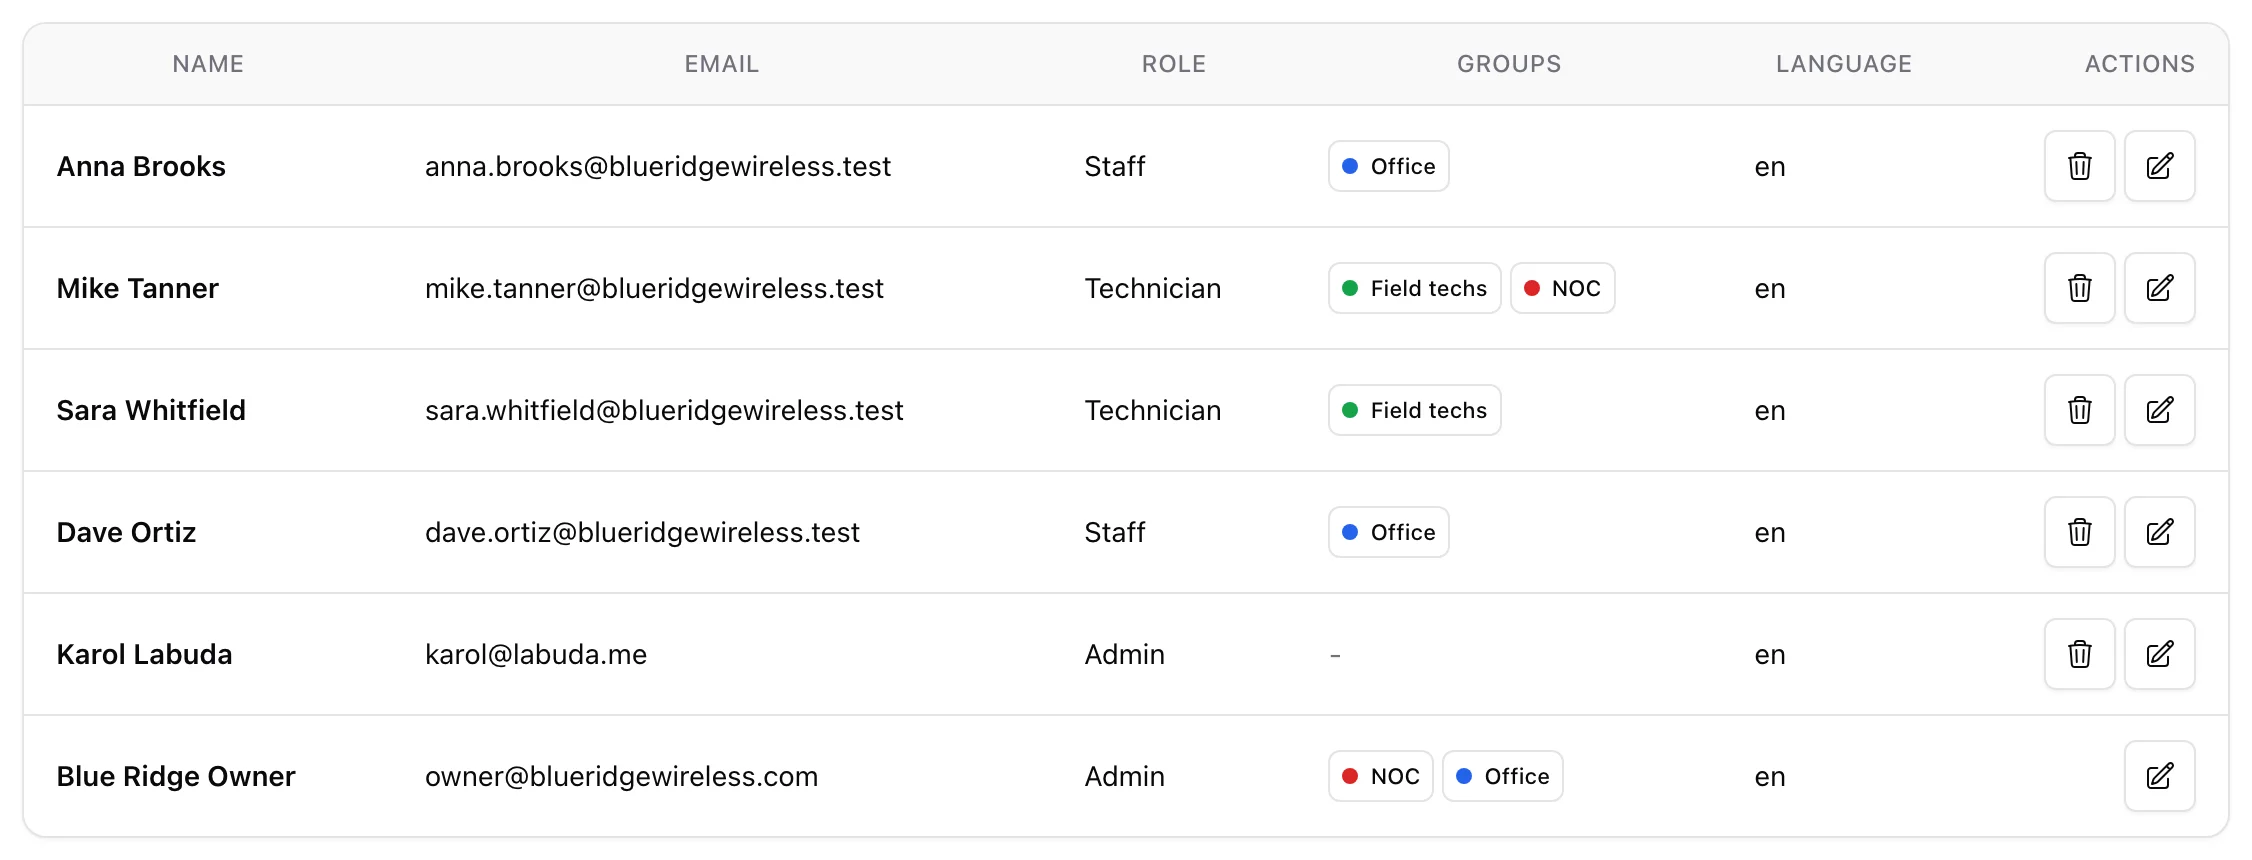Click the NAME column header
Image resolution: width=2252 pixels, height=860 pixels.
click(208, 64)
